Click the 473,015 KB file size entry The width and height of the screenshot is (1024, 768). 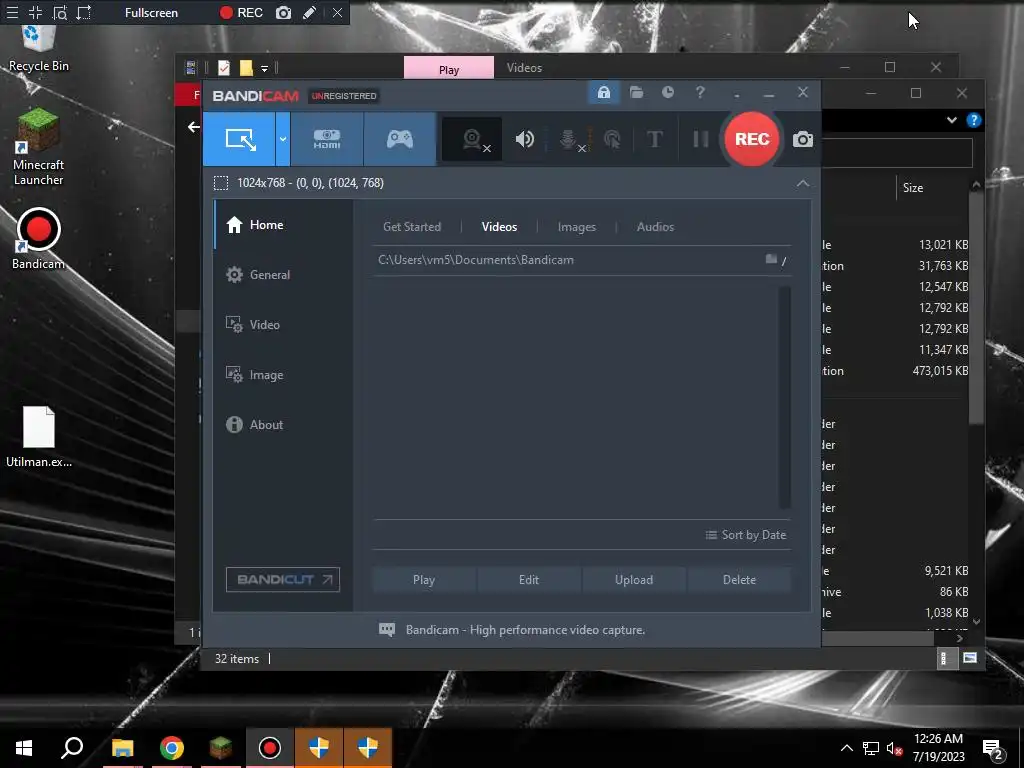point(940,371)
